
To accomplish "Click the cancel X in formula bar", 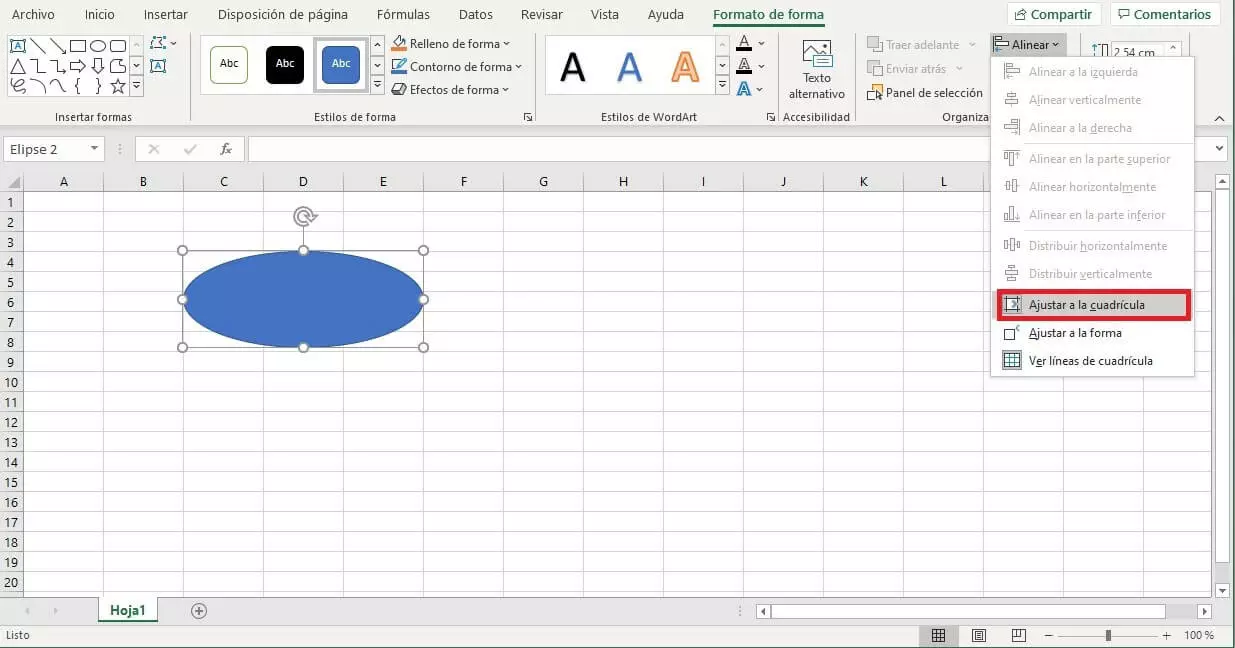I will coord(153,149).
